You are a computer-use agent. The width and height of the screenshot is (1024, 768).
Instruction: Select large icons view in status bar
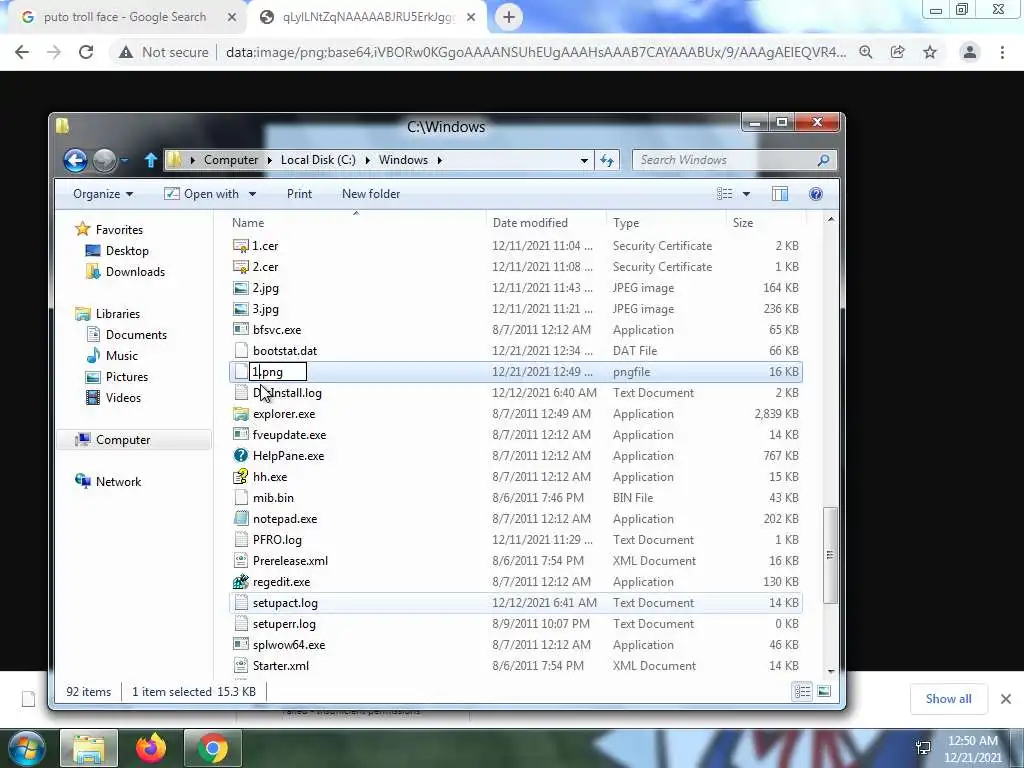pos(824,692)
